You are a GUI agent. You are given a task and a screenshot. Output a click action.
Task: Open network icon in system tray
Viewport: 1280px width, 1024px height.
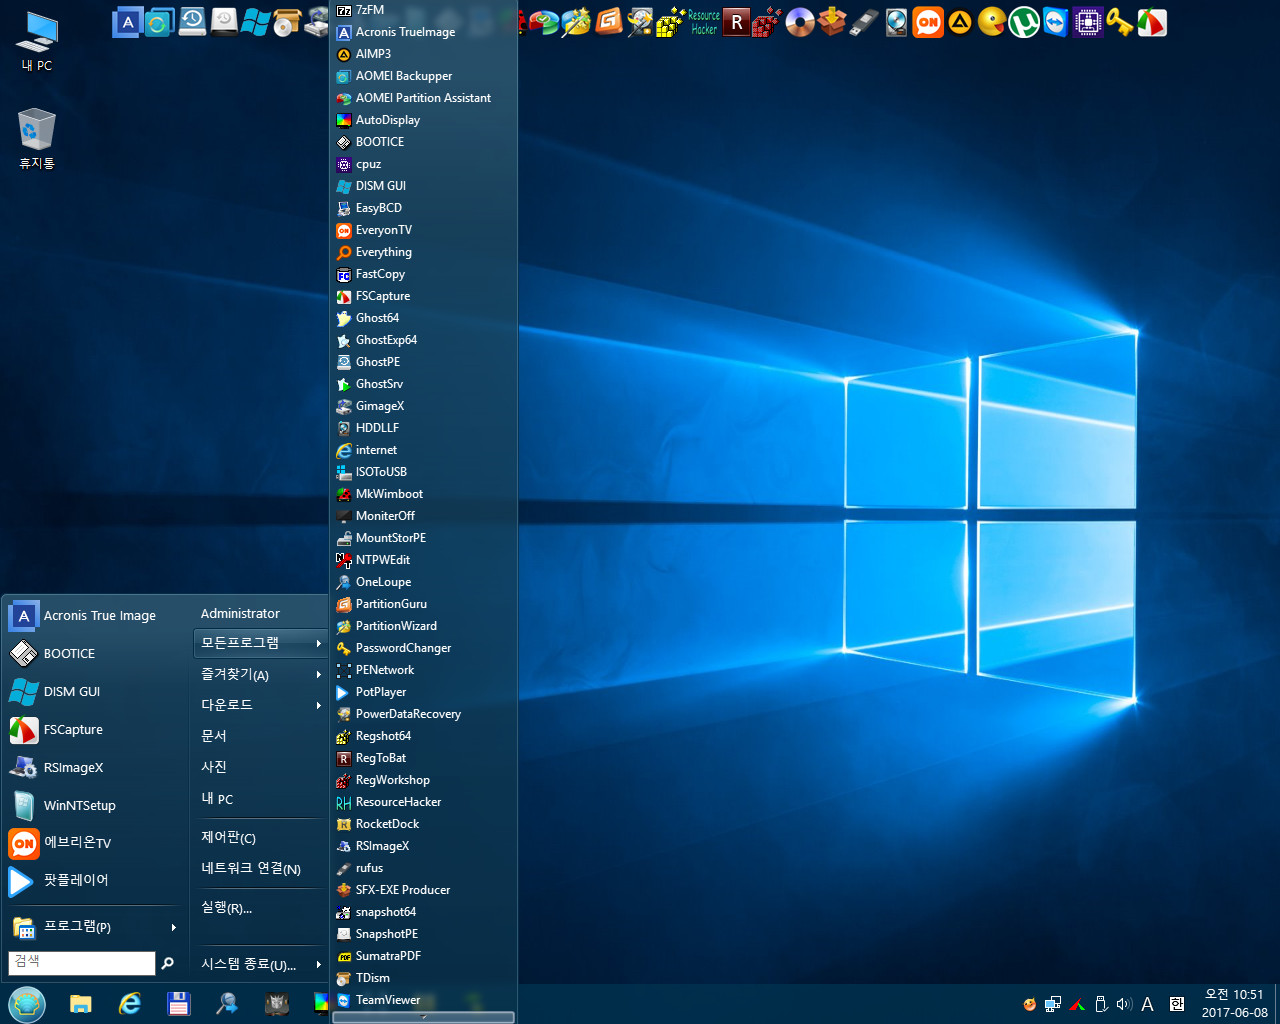1053,1004
